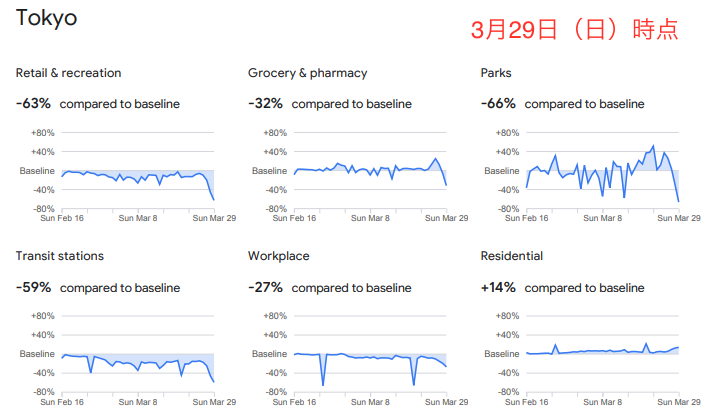This screenshot has height=414, width=723.
Task: Click the -66% parks value
Action: pyautogui.click(x=498, y=103)
